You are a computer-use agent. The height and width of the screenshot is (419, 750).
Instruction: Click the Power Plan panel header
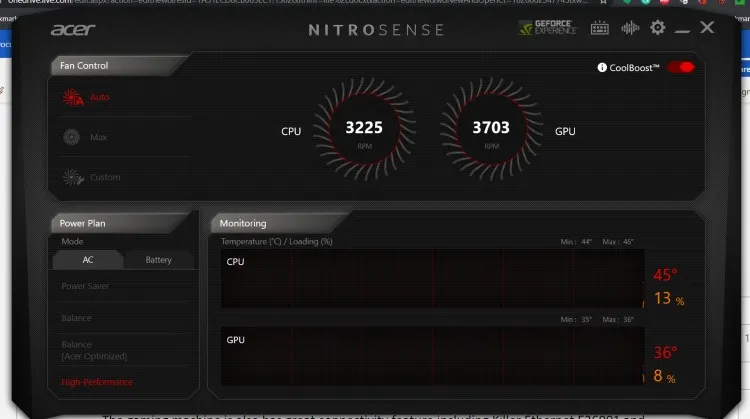[x=122, y=223]
